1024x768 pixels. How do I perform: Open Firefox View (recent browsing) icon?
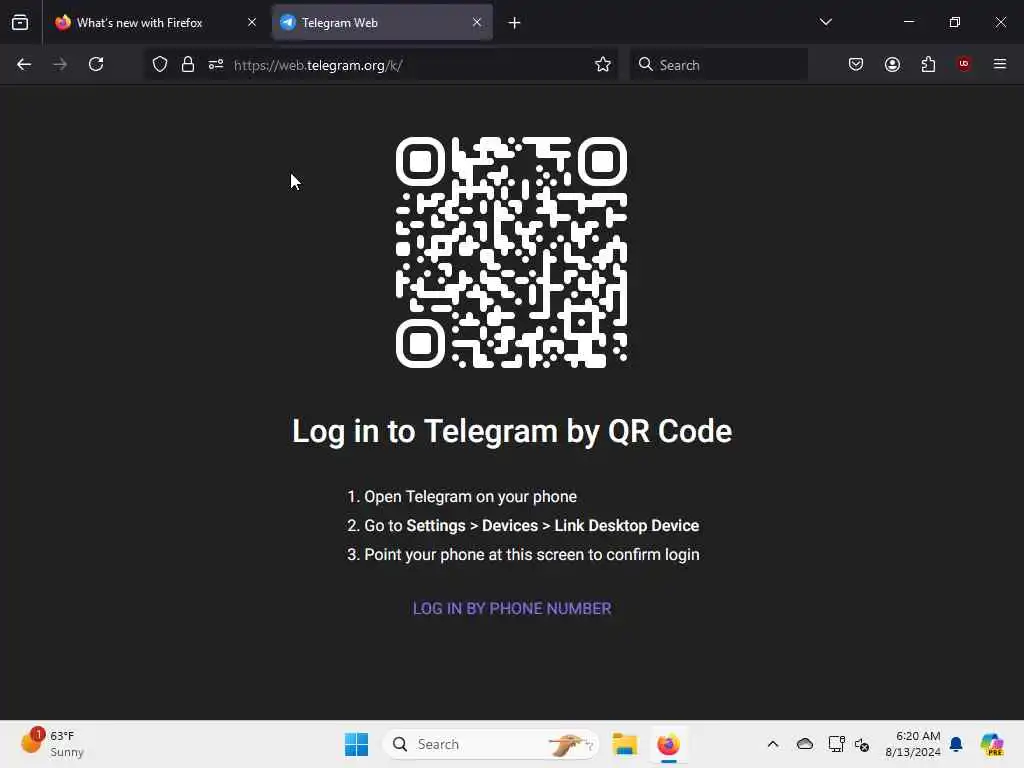coord(20,23)
